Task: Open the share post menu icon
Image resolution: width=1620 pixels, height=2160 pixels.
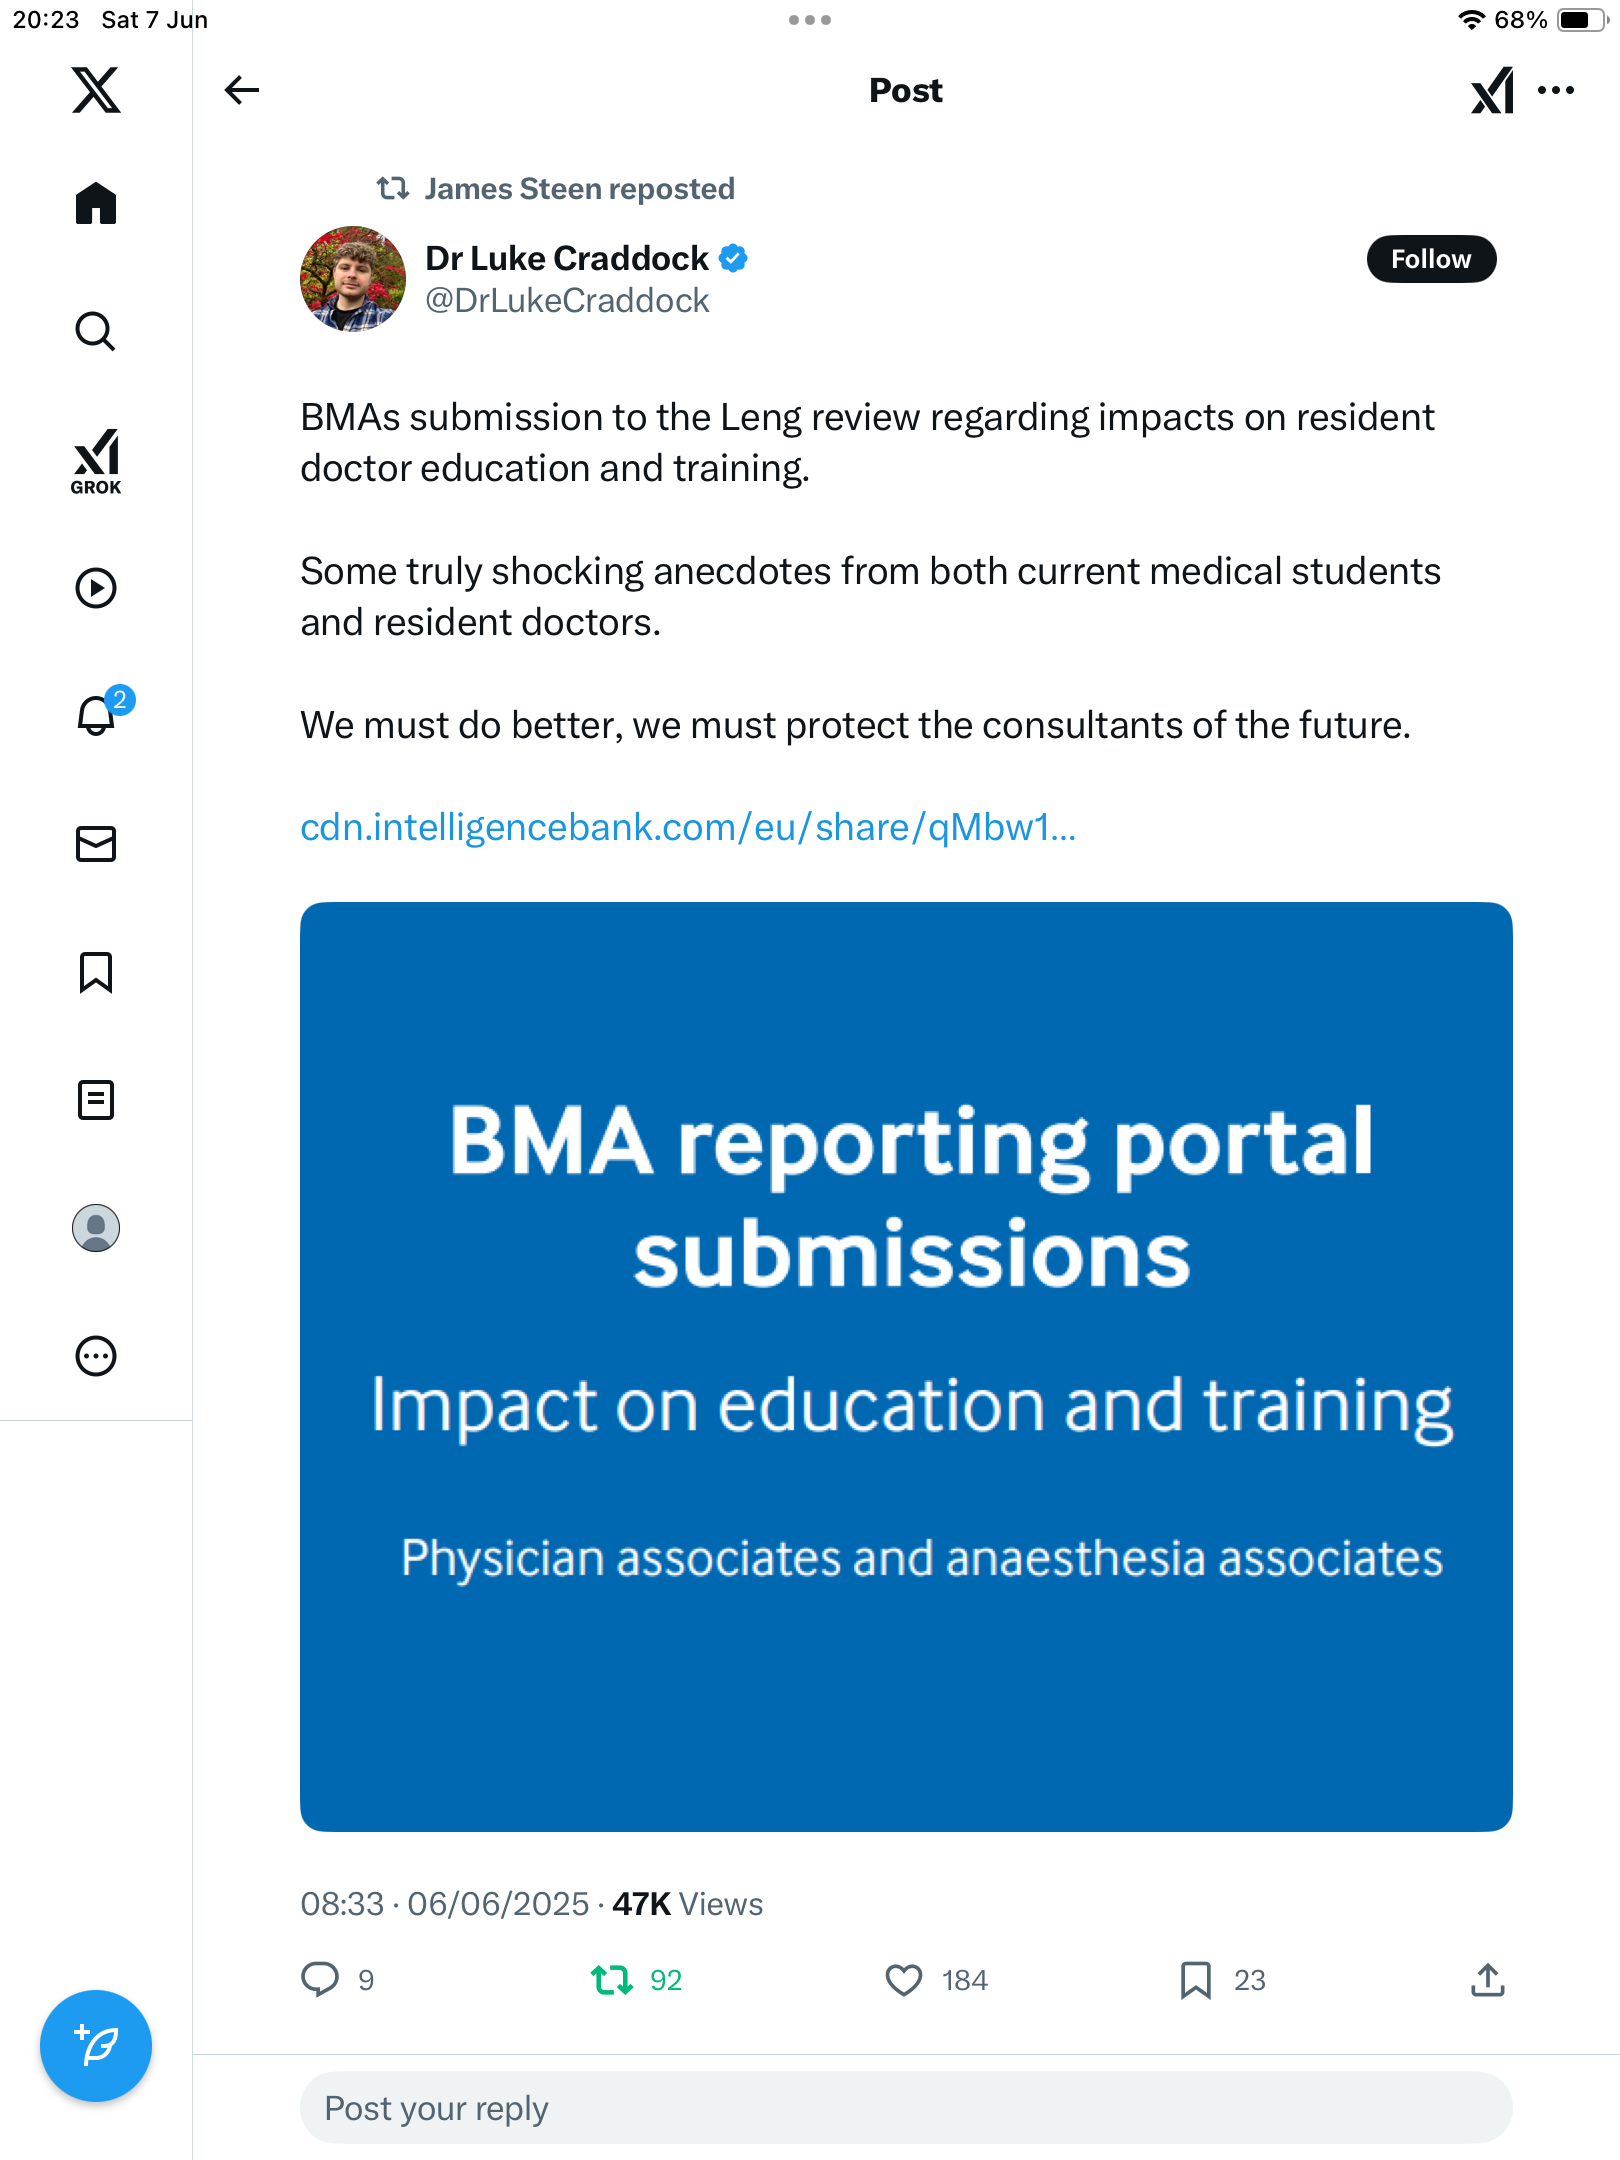Action: point(1488,1979)
